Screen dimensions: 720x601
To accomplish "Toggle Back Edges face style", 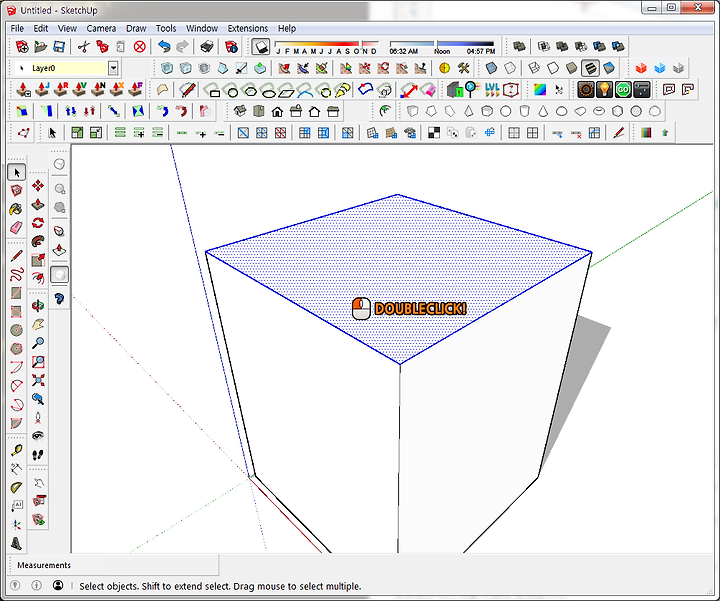I will click(510, 68).
